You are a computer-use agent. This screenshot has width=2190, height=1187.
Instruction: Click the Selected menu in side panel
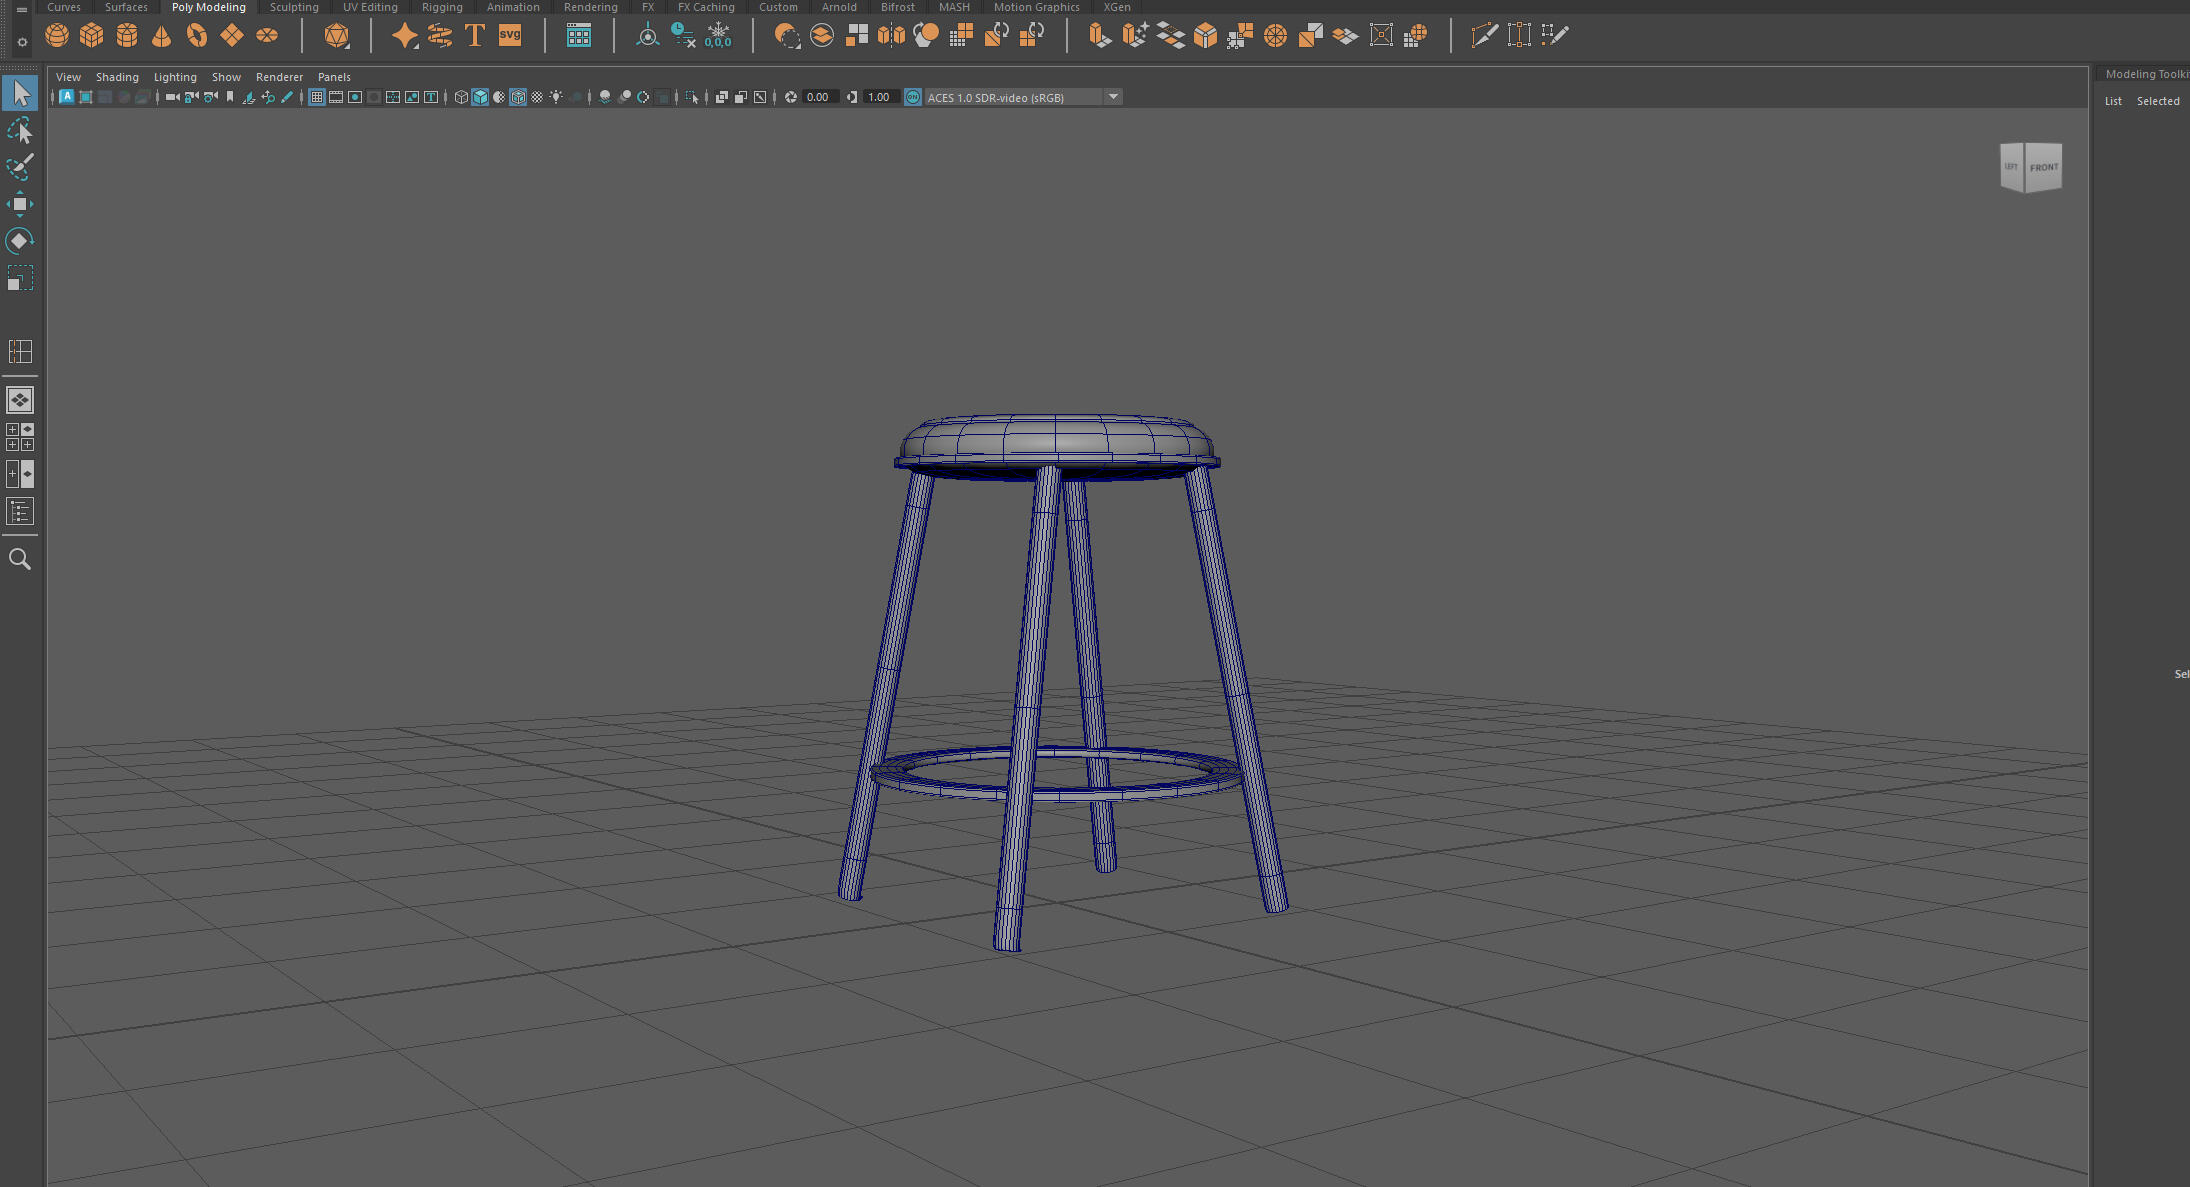tap(2157, 101)
